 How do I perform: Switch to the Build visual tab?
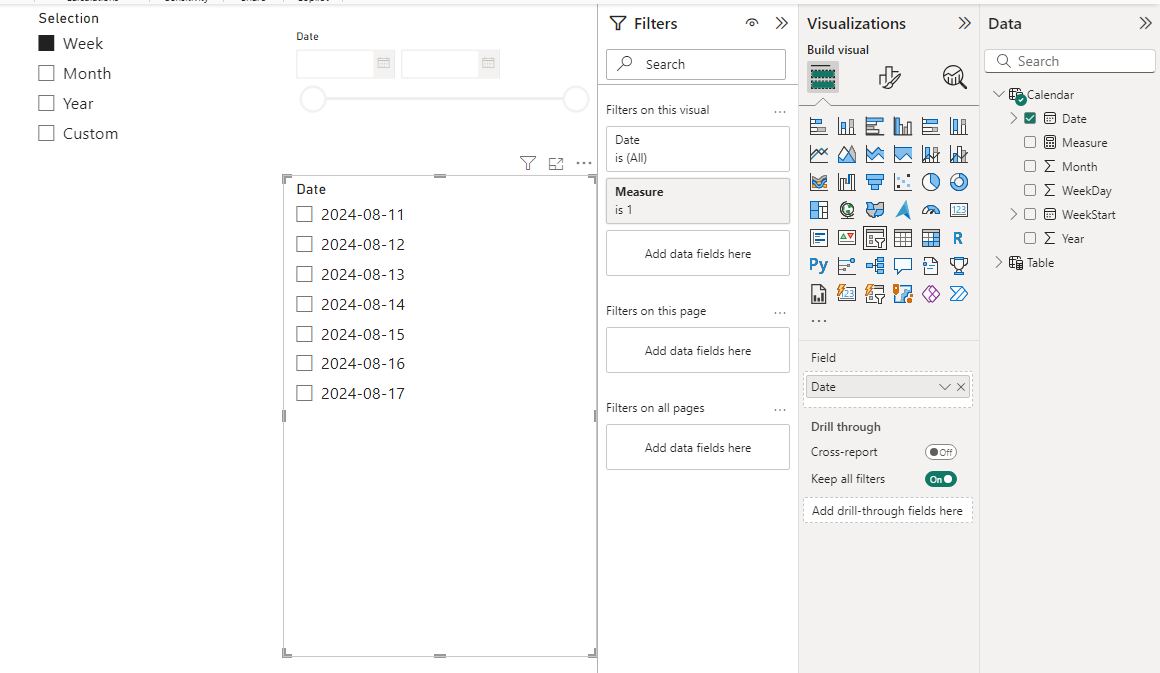pos(823,76)
